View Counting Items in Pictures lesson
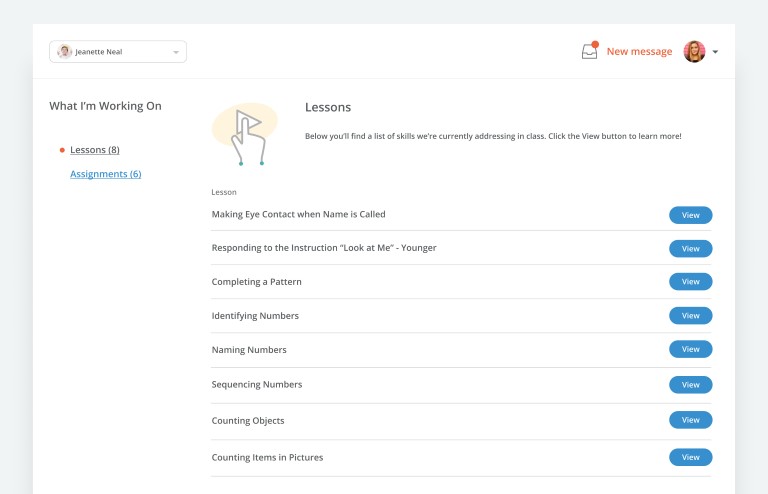Viewport: 768px width, 494px height. (691, 457)
